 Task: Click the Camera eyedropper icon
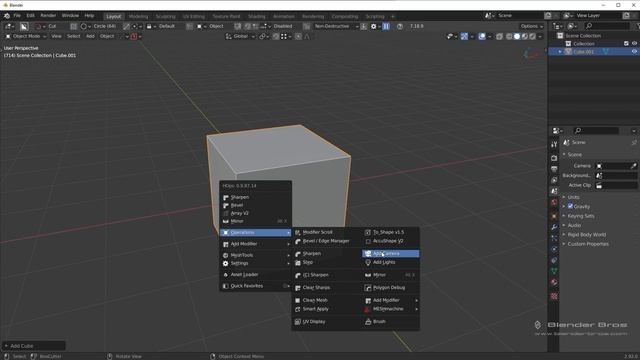tap(633, 166)
